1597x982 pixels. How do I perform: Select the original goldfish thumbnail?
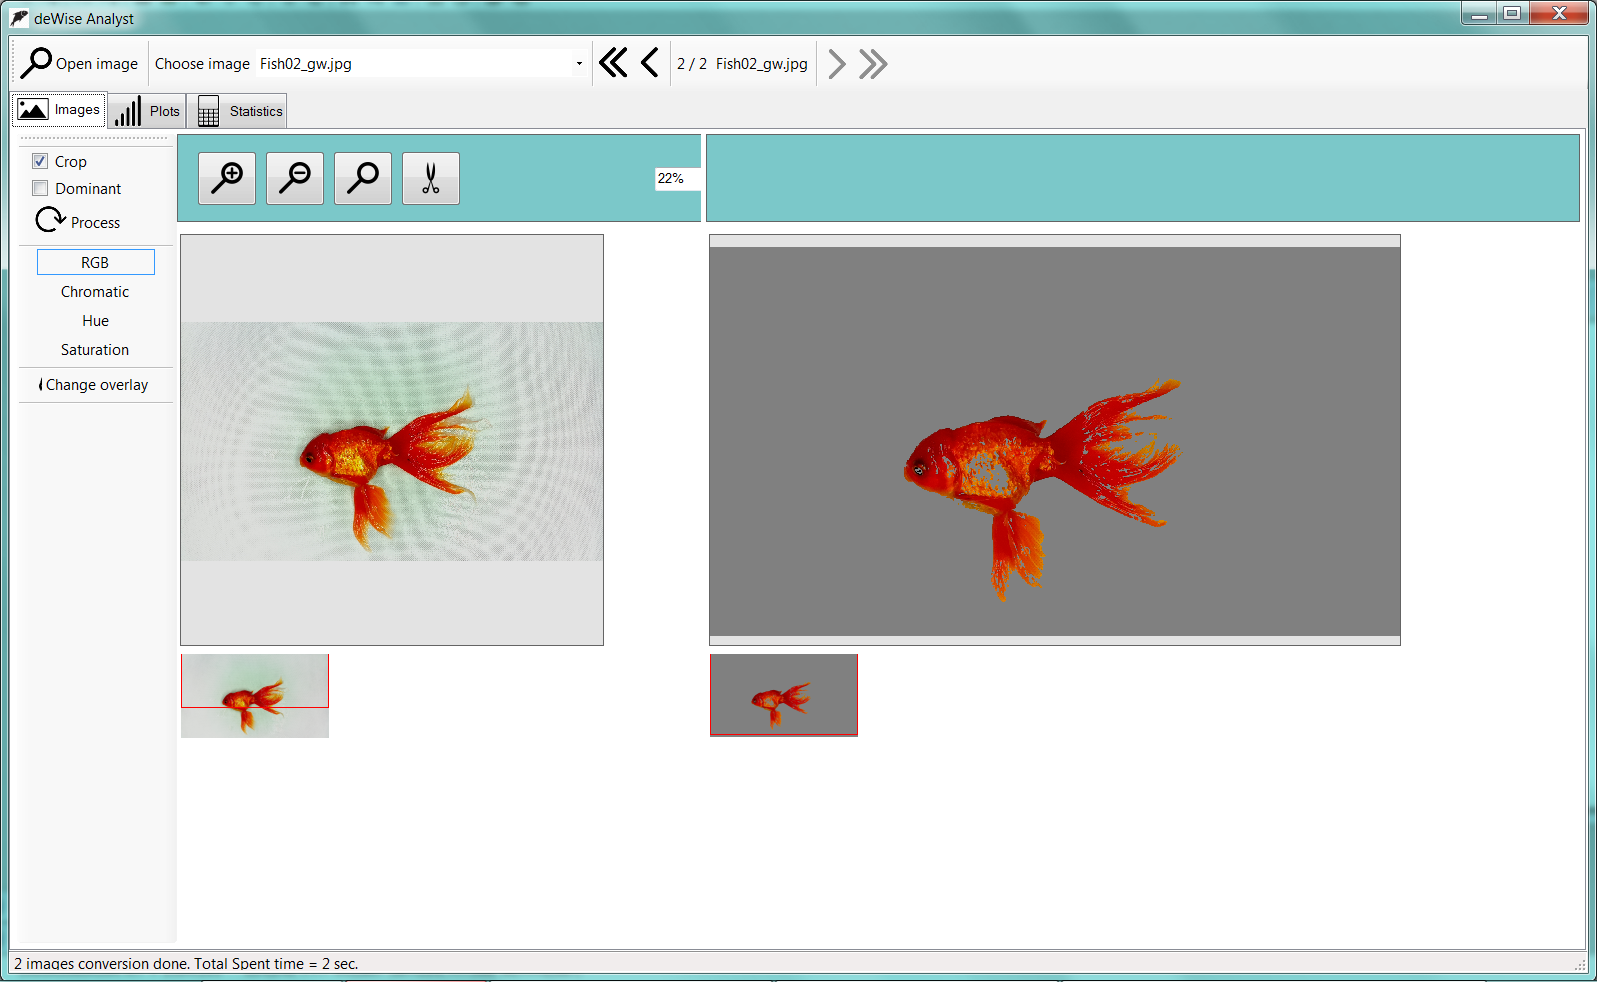pyautogui.click(x=255, y=696)
